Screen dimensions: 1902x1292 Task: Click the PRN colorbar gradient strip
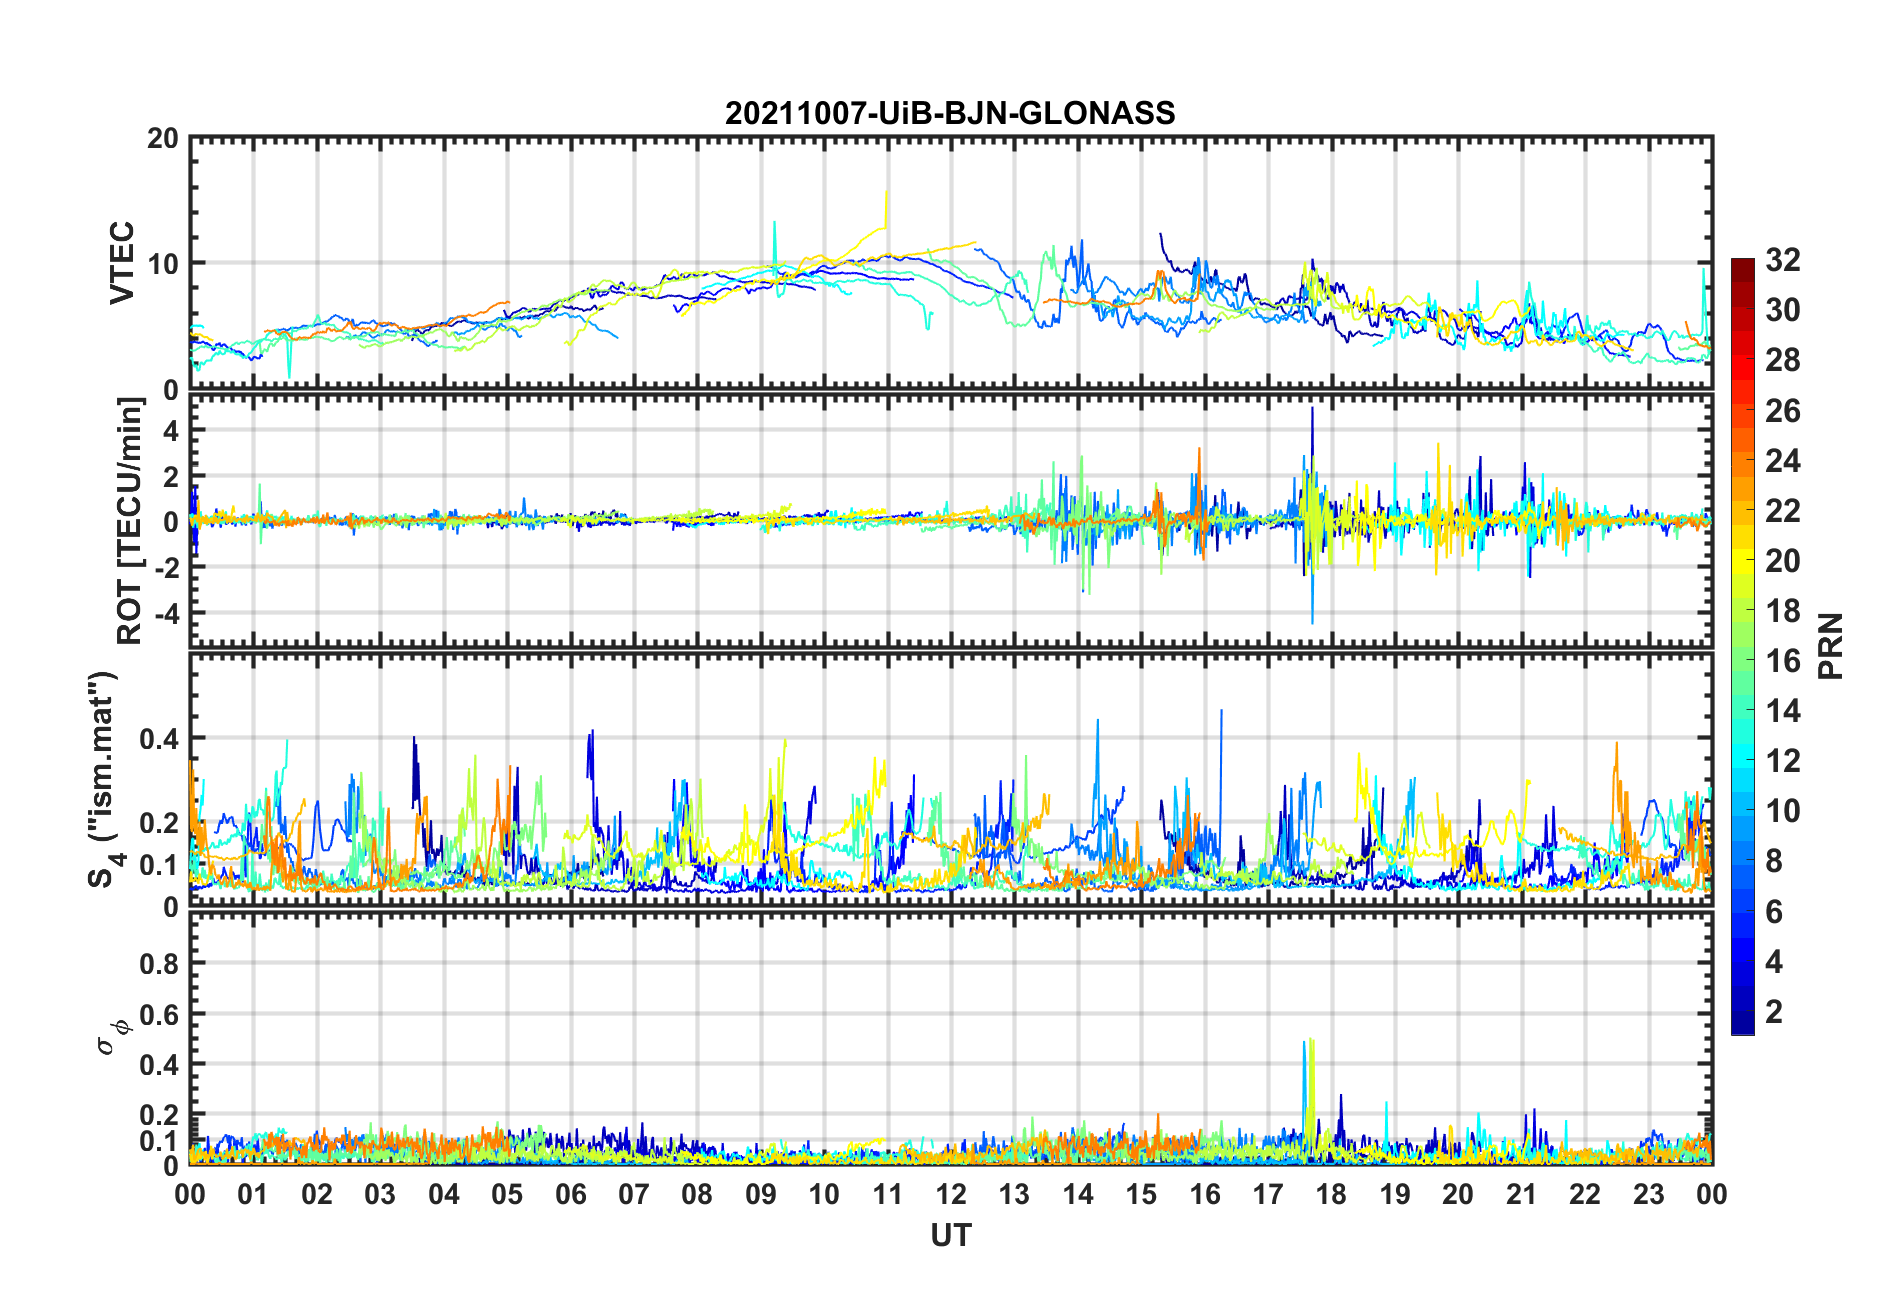(1743, 646)
